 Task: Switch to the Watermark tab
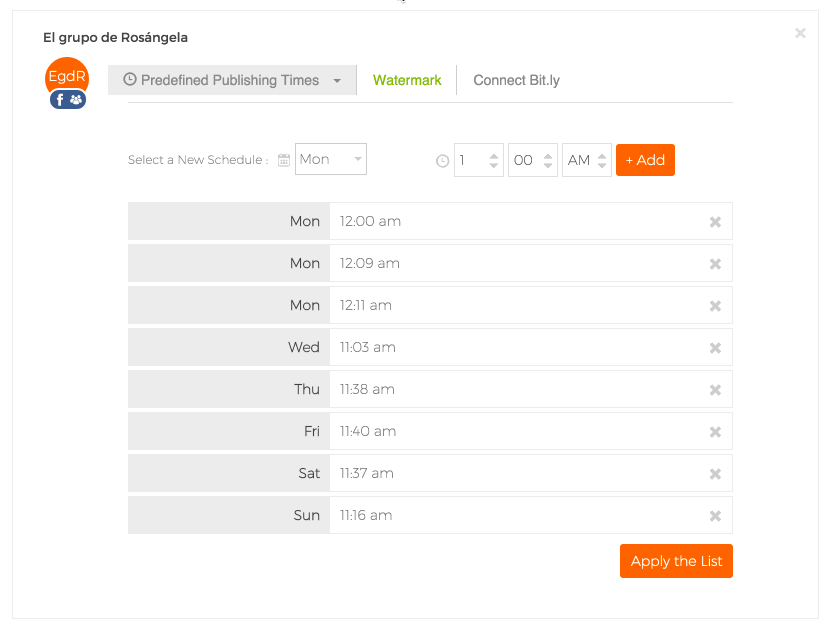407,80
